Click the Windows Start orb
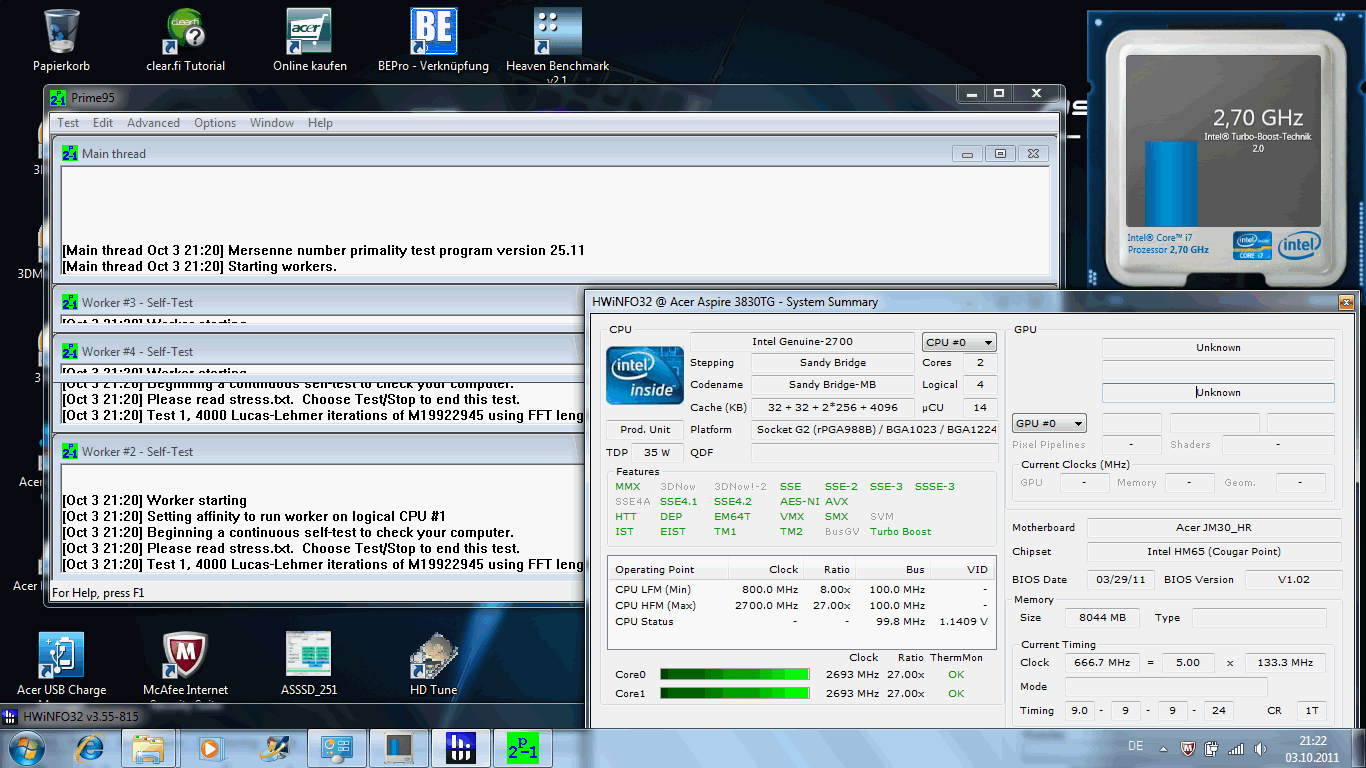The height and width of the screenshot is (768, 1366). [x=26, y=748]
